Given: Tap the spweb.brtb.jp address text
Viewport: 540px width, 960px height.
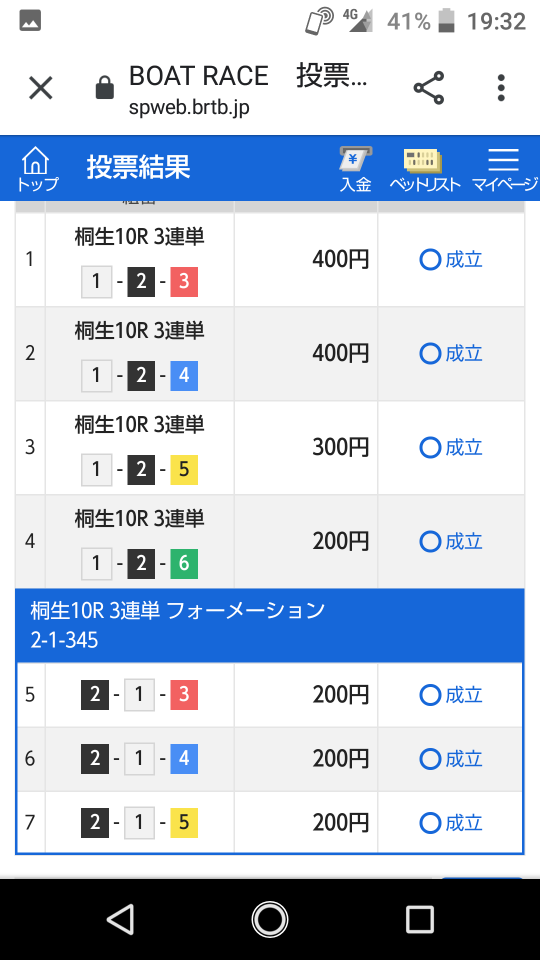Looking at the screenshot, I should point(189,107).
